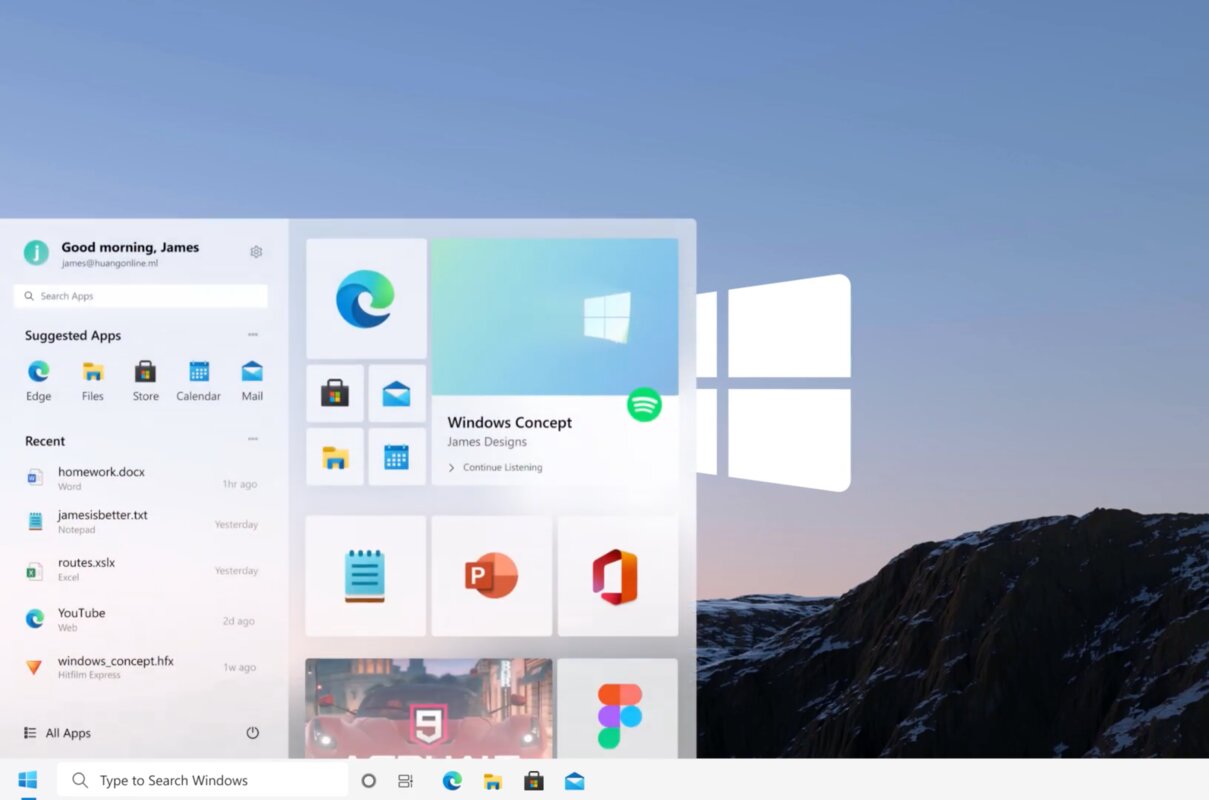Launch Edge from Suggested Apps
The image size is (1209, 800).
point(39,381)
